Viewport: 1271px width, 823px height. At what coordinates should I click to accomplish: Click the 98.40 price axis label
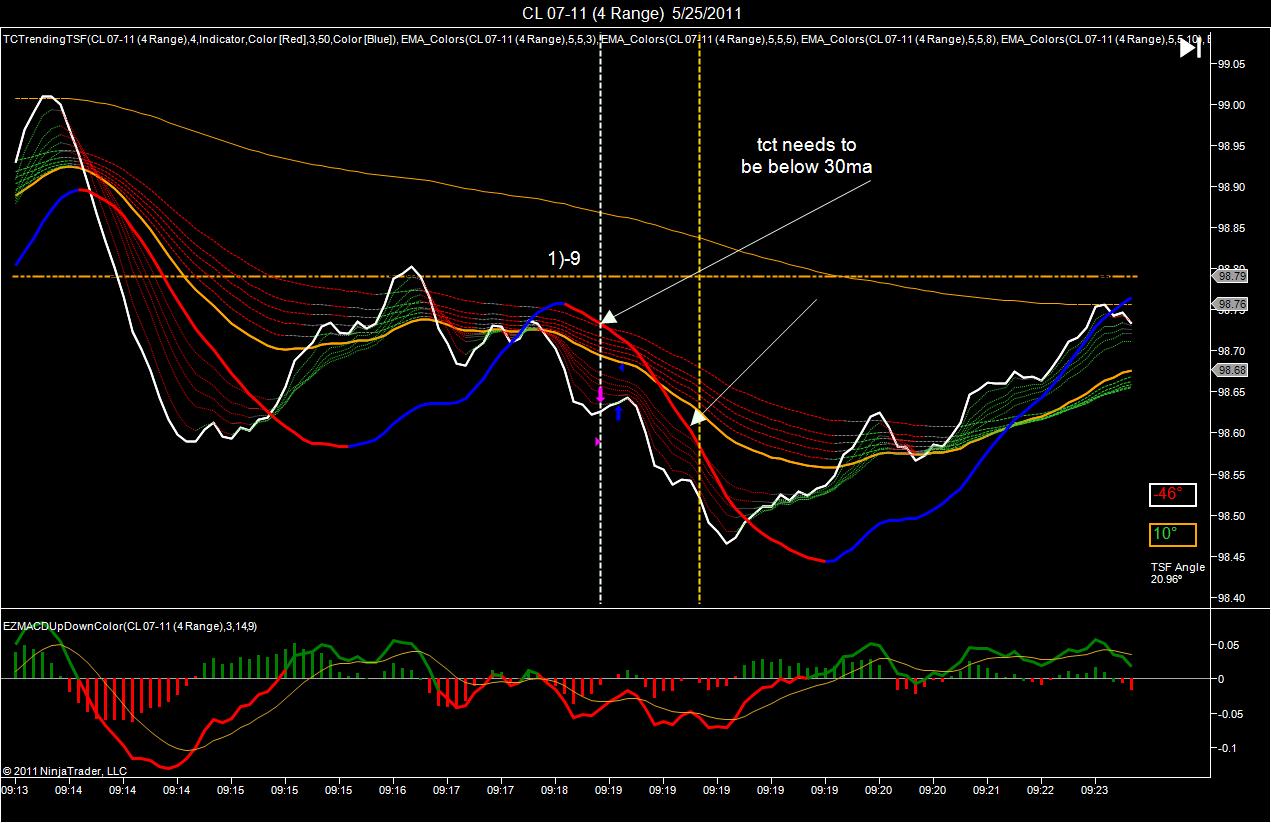(x=1231, y=598)
